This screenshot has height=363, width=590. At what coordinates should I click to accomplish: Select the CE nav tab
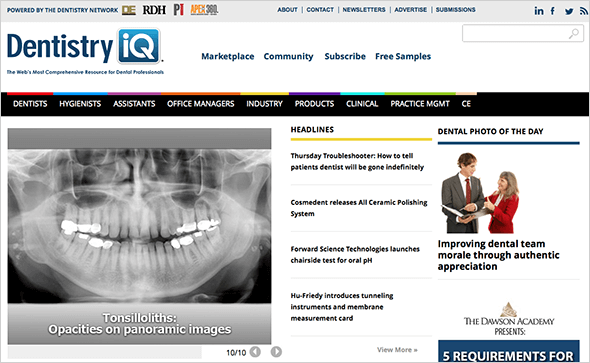[466, 104]
